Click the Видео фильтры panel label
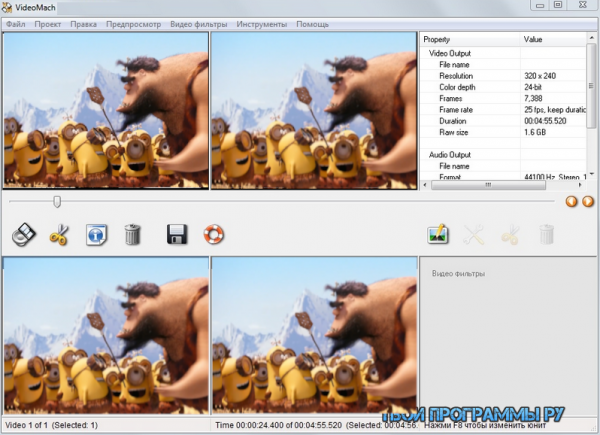The height and width of the screenshot is (435, 600). click(x=458, y=274)
